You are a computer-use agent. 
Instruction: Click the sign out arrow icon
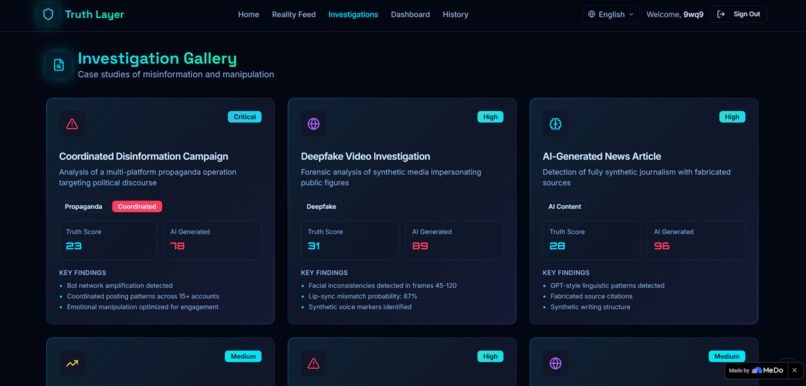721,14
